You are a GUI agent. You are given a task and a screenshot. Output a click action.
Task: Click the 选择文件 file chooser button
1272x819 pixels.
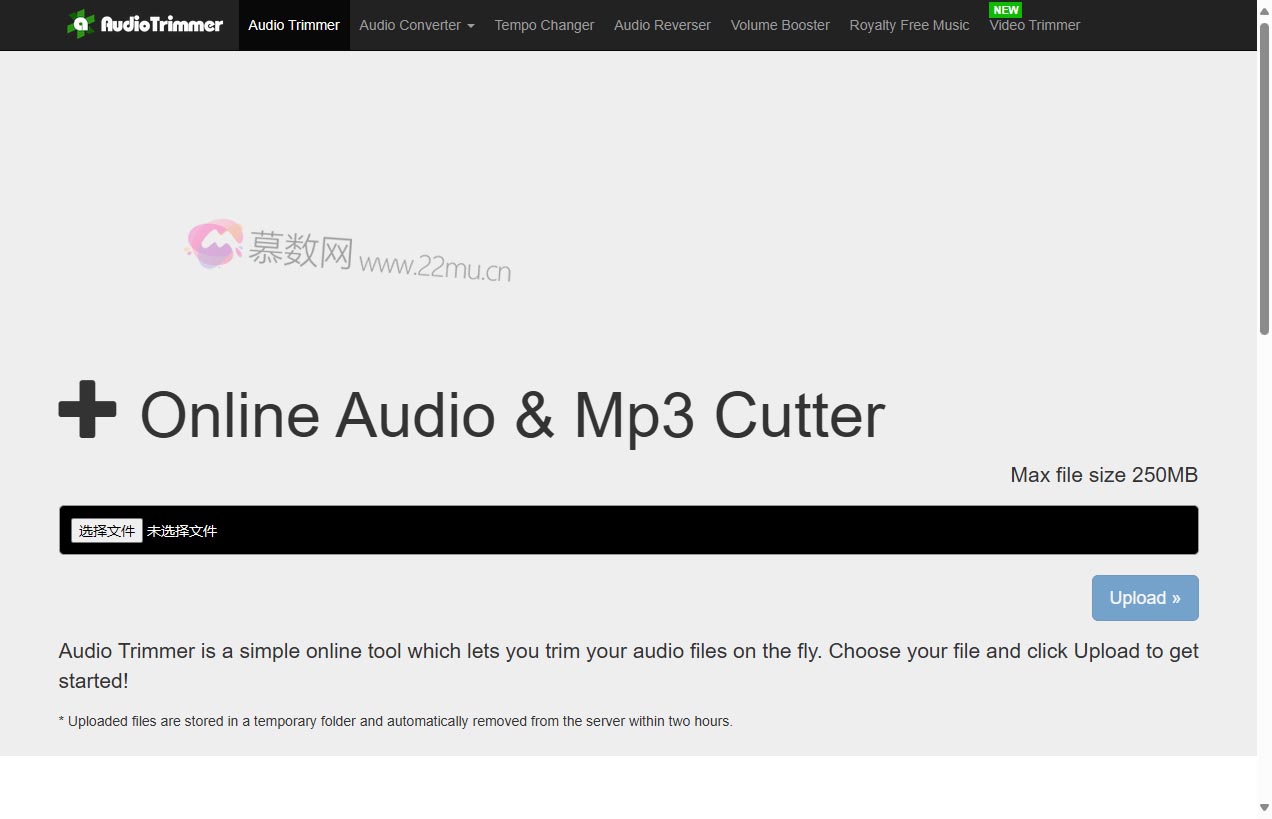coord(106,530)
